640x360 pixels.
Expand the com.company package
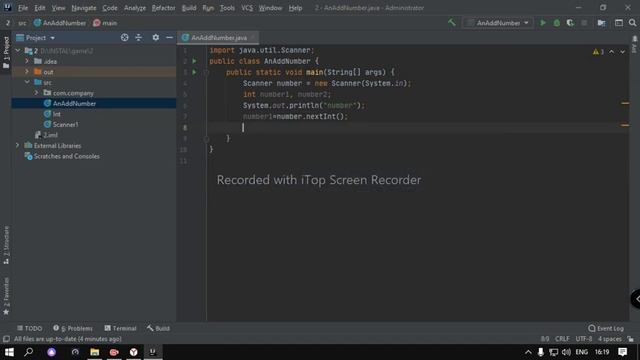pos(36,93)
